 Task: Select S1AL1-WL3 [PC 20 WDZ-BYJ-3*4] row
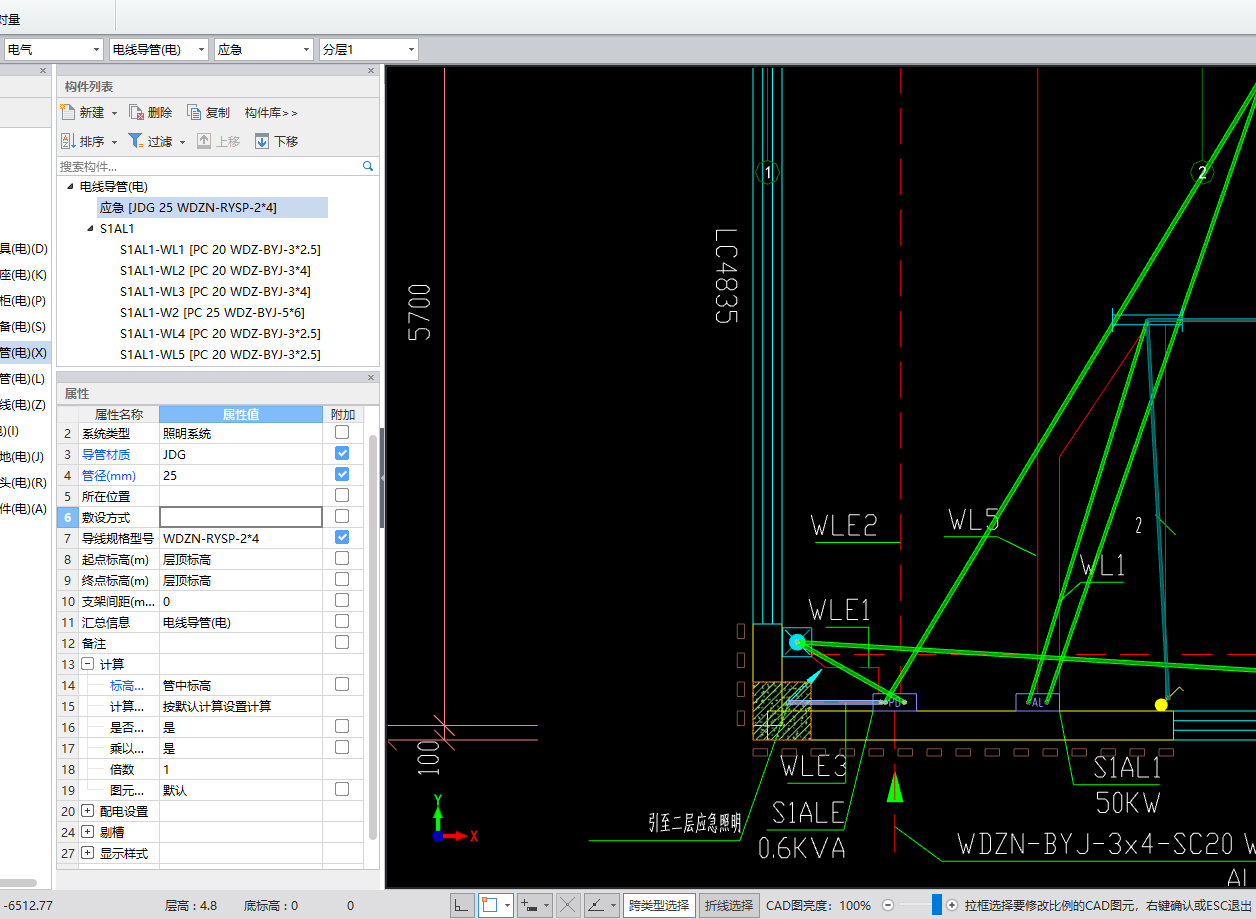[x=215, y=291]
